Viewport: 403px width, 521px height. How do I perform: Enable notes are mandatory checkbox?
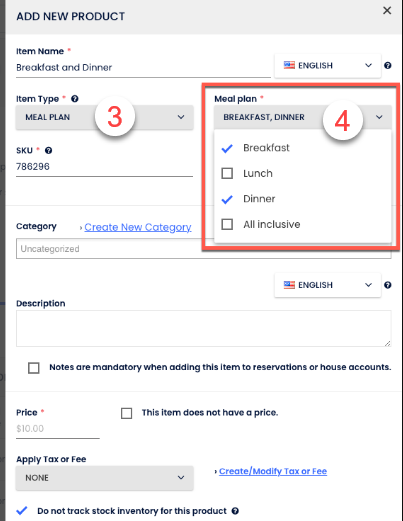[34, 368]
